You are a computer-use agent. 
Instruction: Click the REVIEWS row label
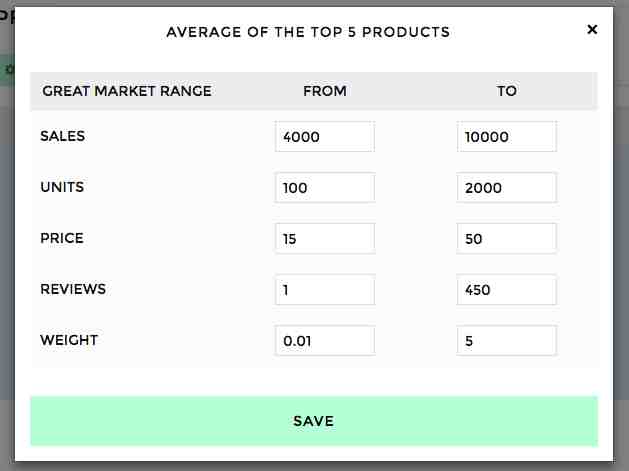tap(73, 289)
